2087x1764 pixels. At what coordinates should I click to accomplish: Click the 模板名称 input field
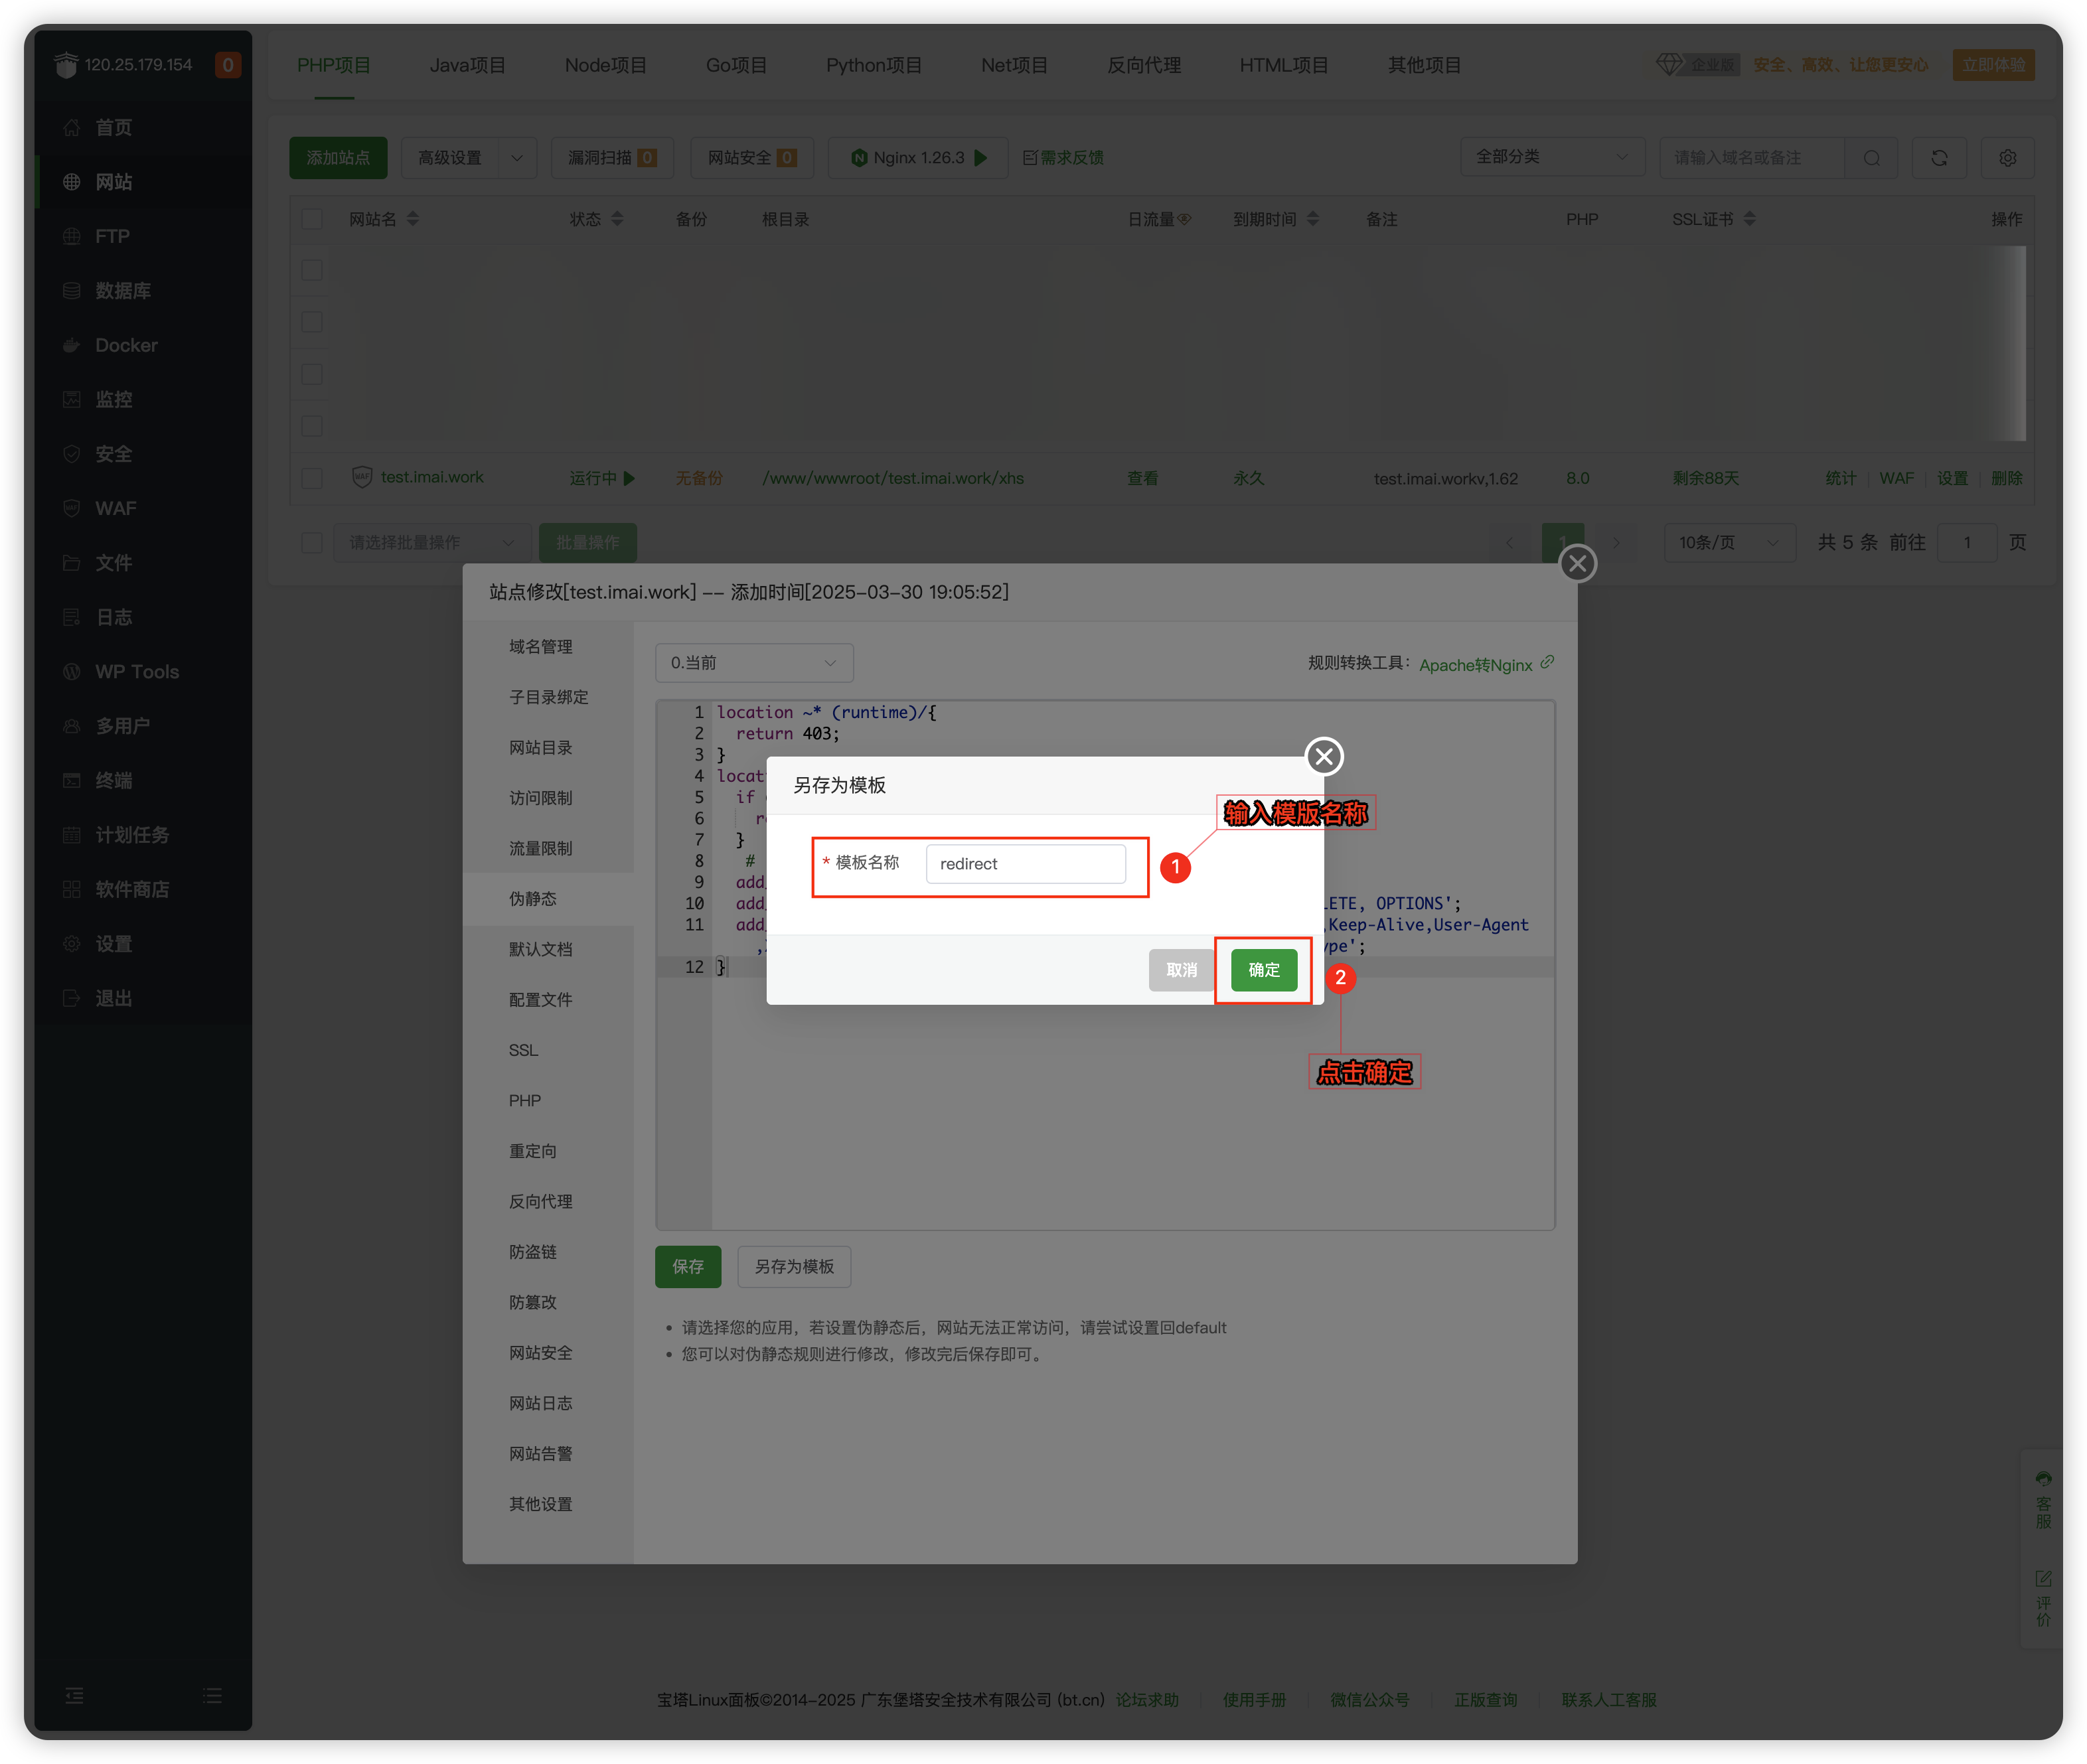pyautogui.click(x=1025, y=864)
